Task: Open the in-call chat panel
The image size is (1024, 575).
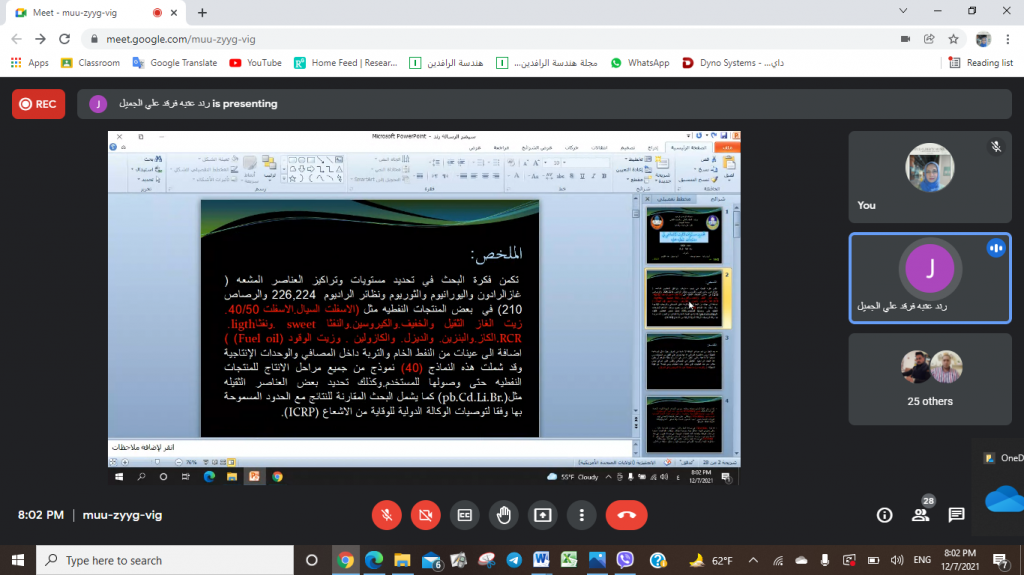Action: coord(956,515)
